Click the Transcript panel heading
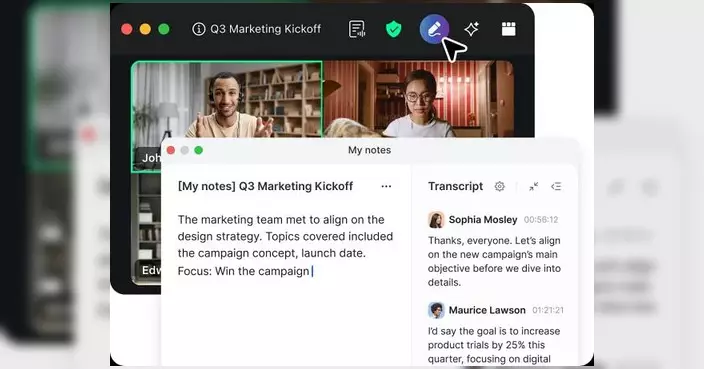Screen dimensions: 704x369 tap(455, 186)
